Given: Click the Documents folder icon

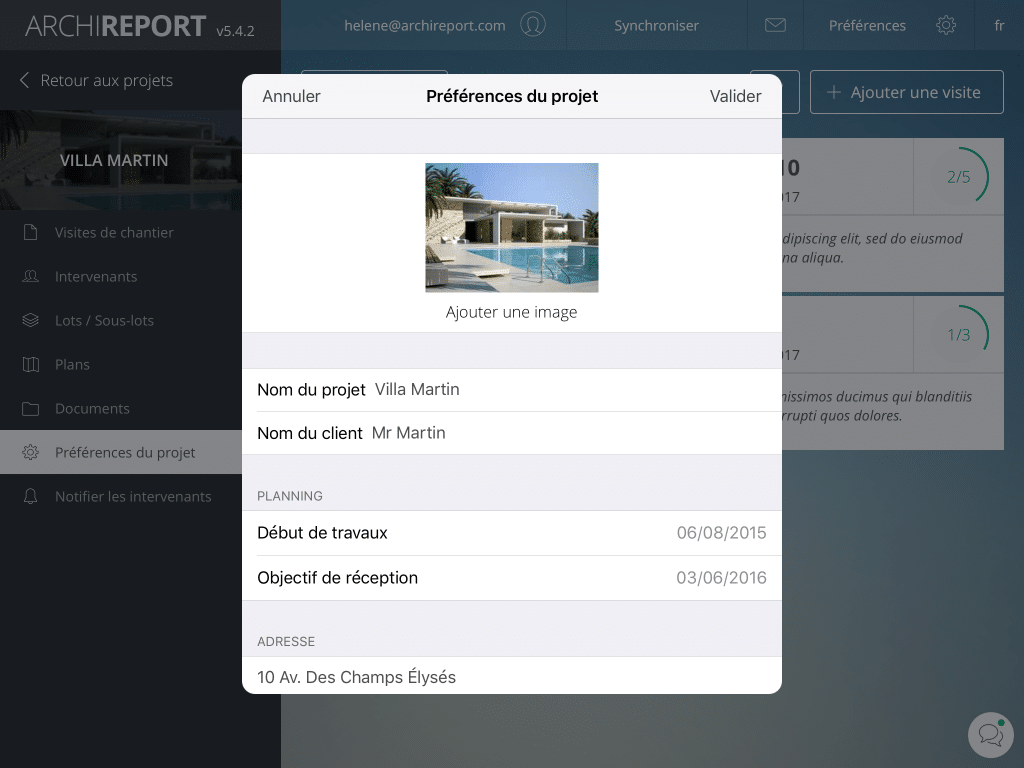Looking at the screenshot, I should pyautogui.click(x=30, y=409).
